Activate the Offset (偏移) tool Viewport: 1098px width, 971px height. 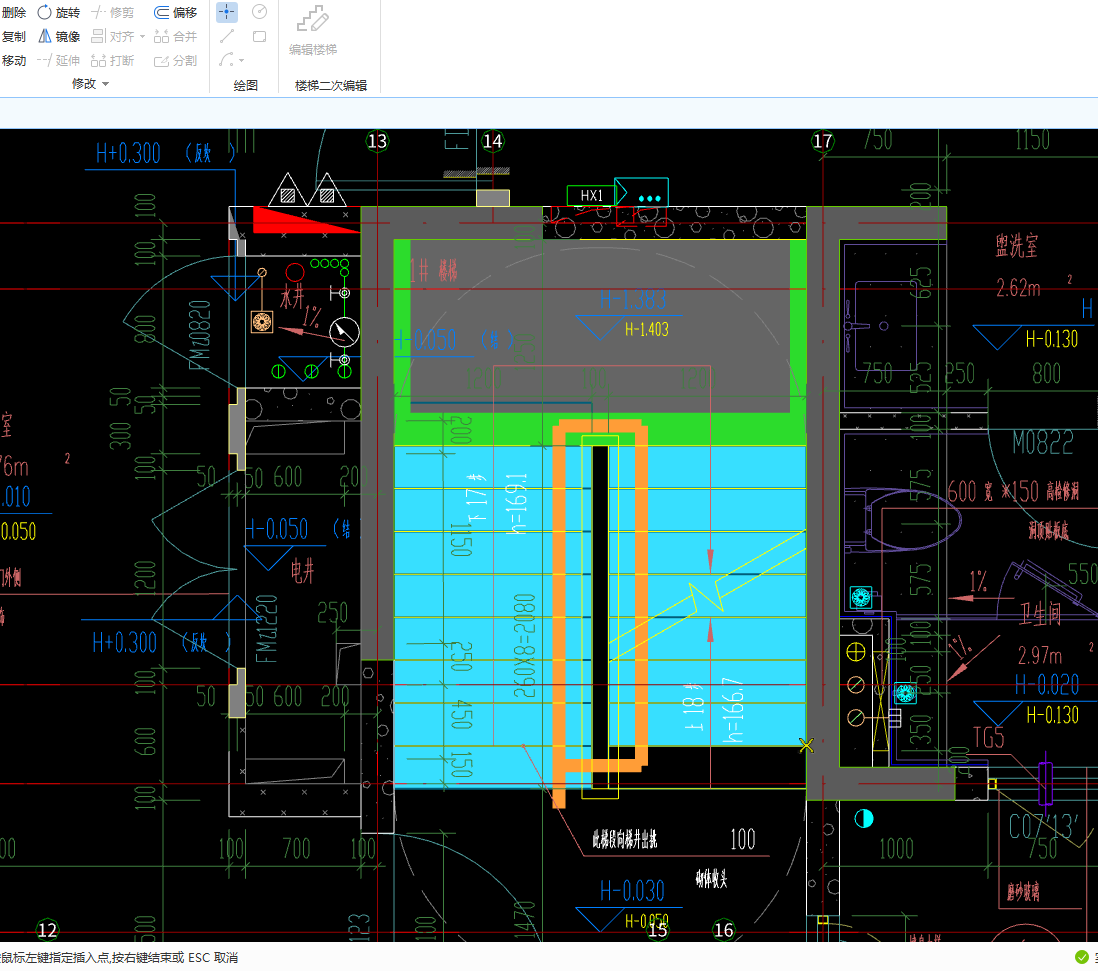(176, 12)
